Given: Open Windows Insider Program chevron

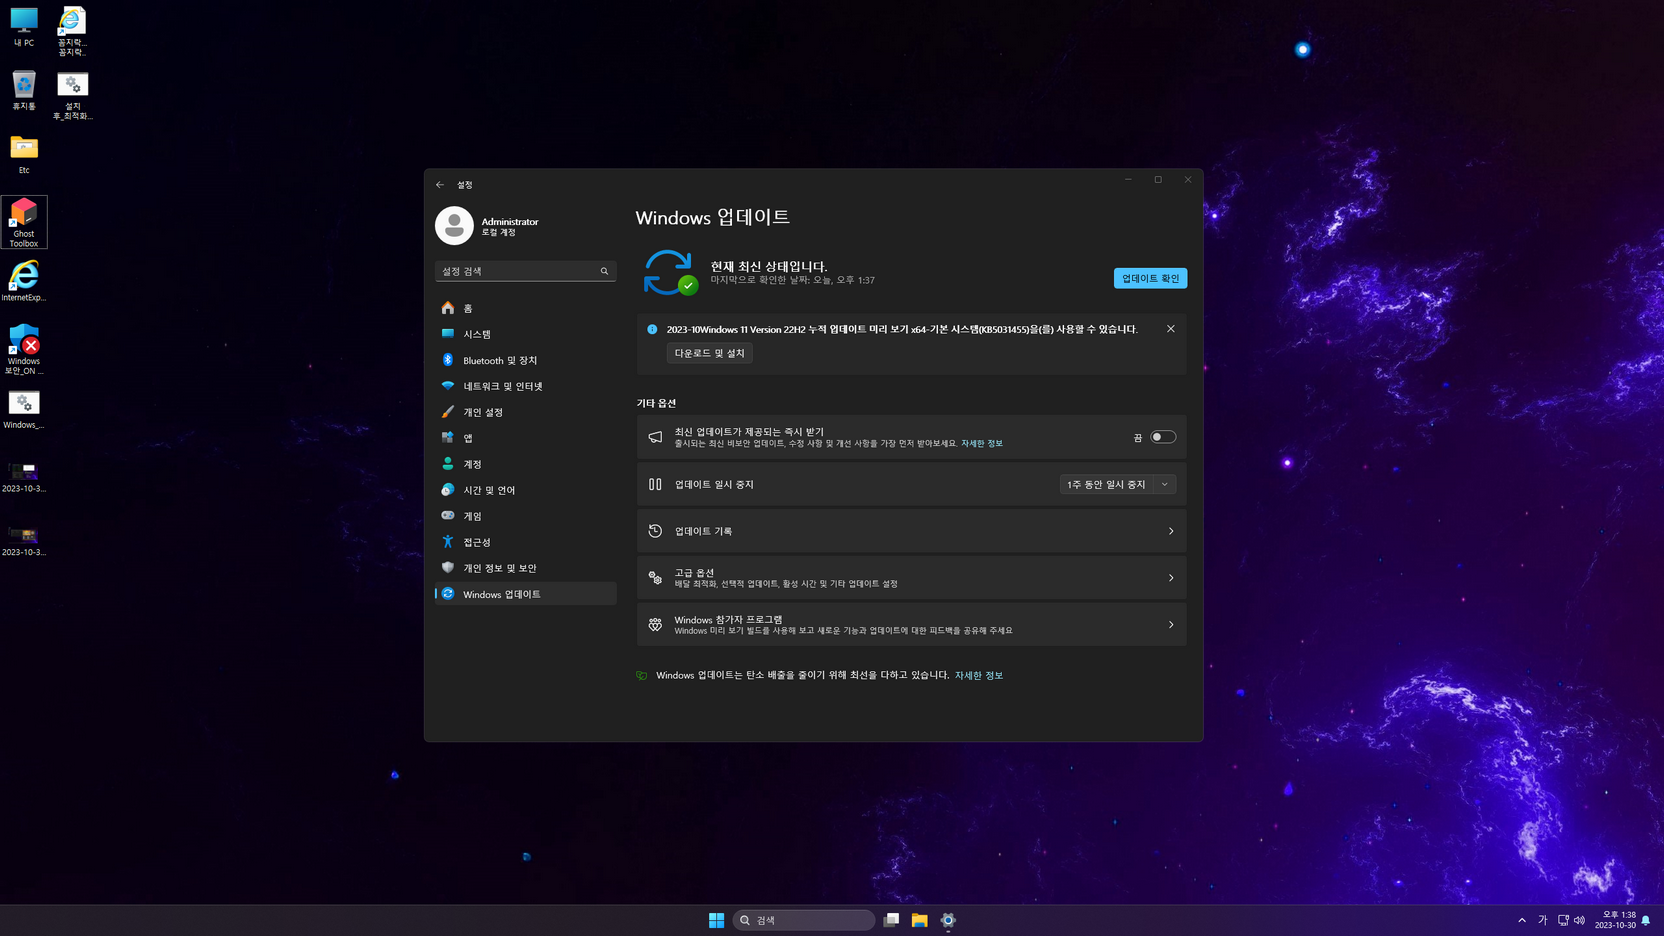Looking at the screenshot, I should click(1171, 625).
